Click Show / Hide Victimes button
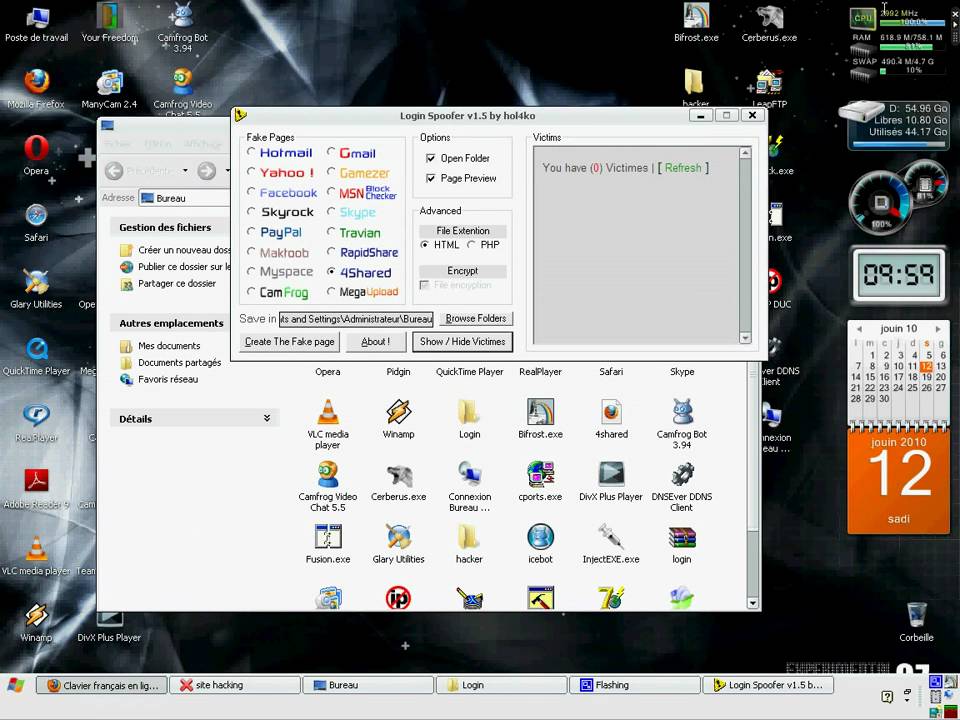960x720 pixels. (x=462, y=342)
